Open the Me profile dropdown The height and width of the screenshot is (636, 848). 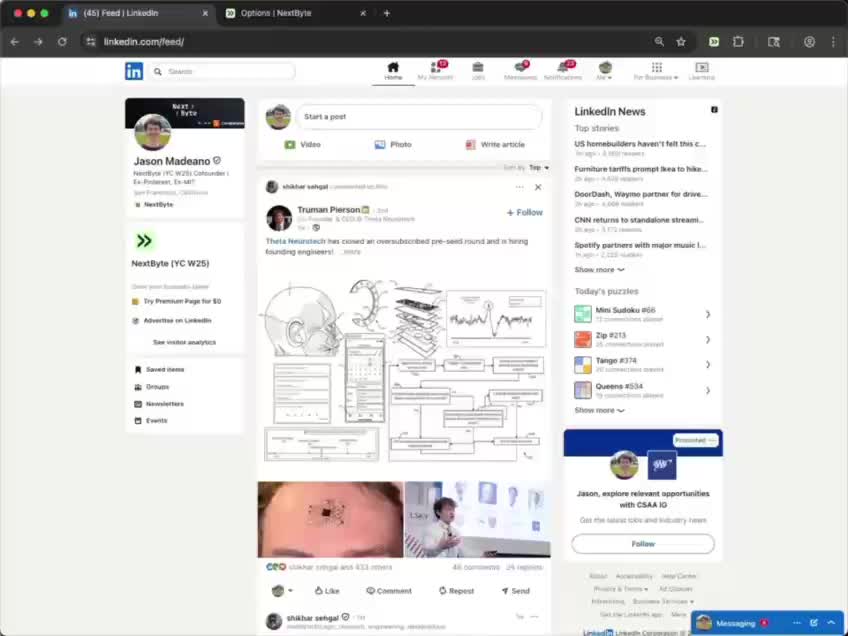point(605,68)
